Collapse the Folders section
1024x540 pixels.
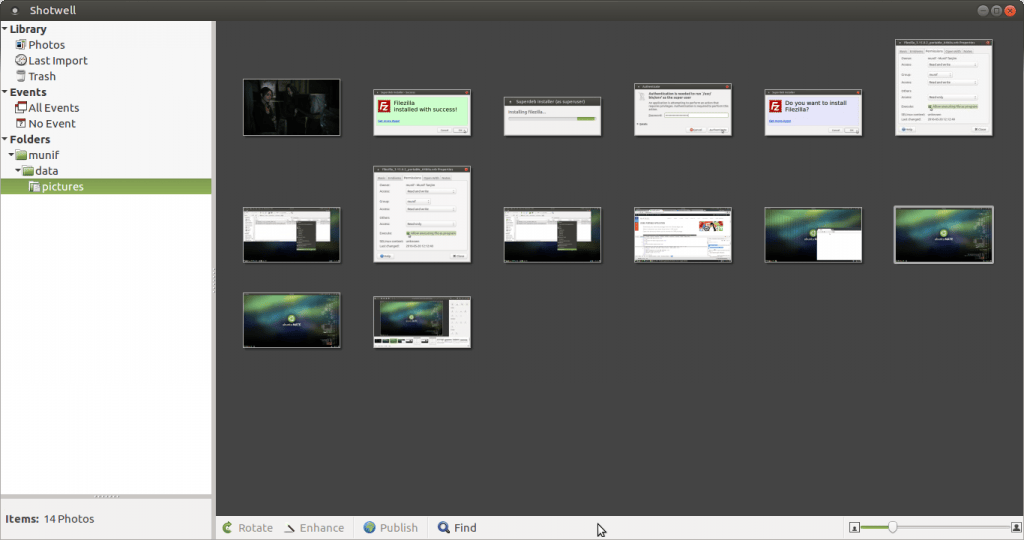click(5, 140)
